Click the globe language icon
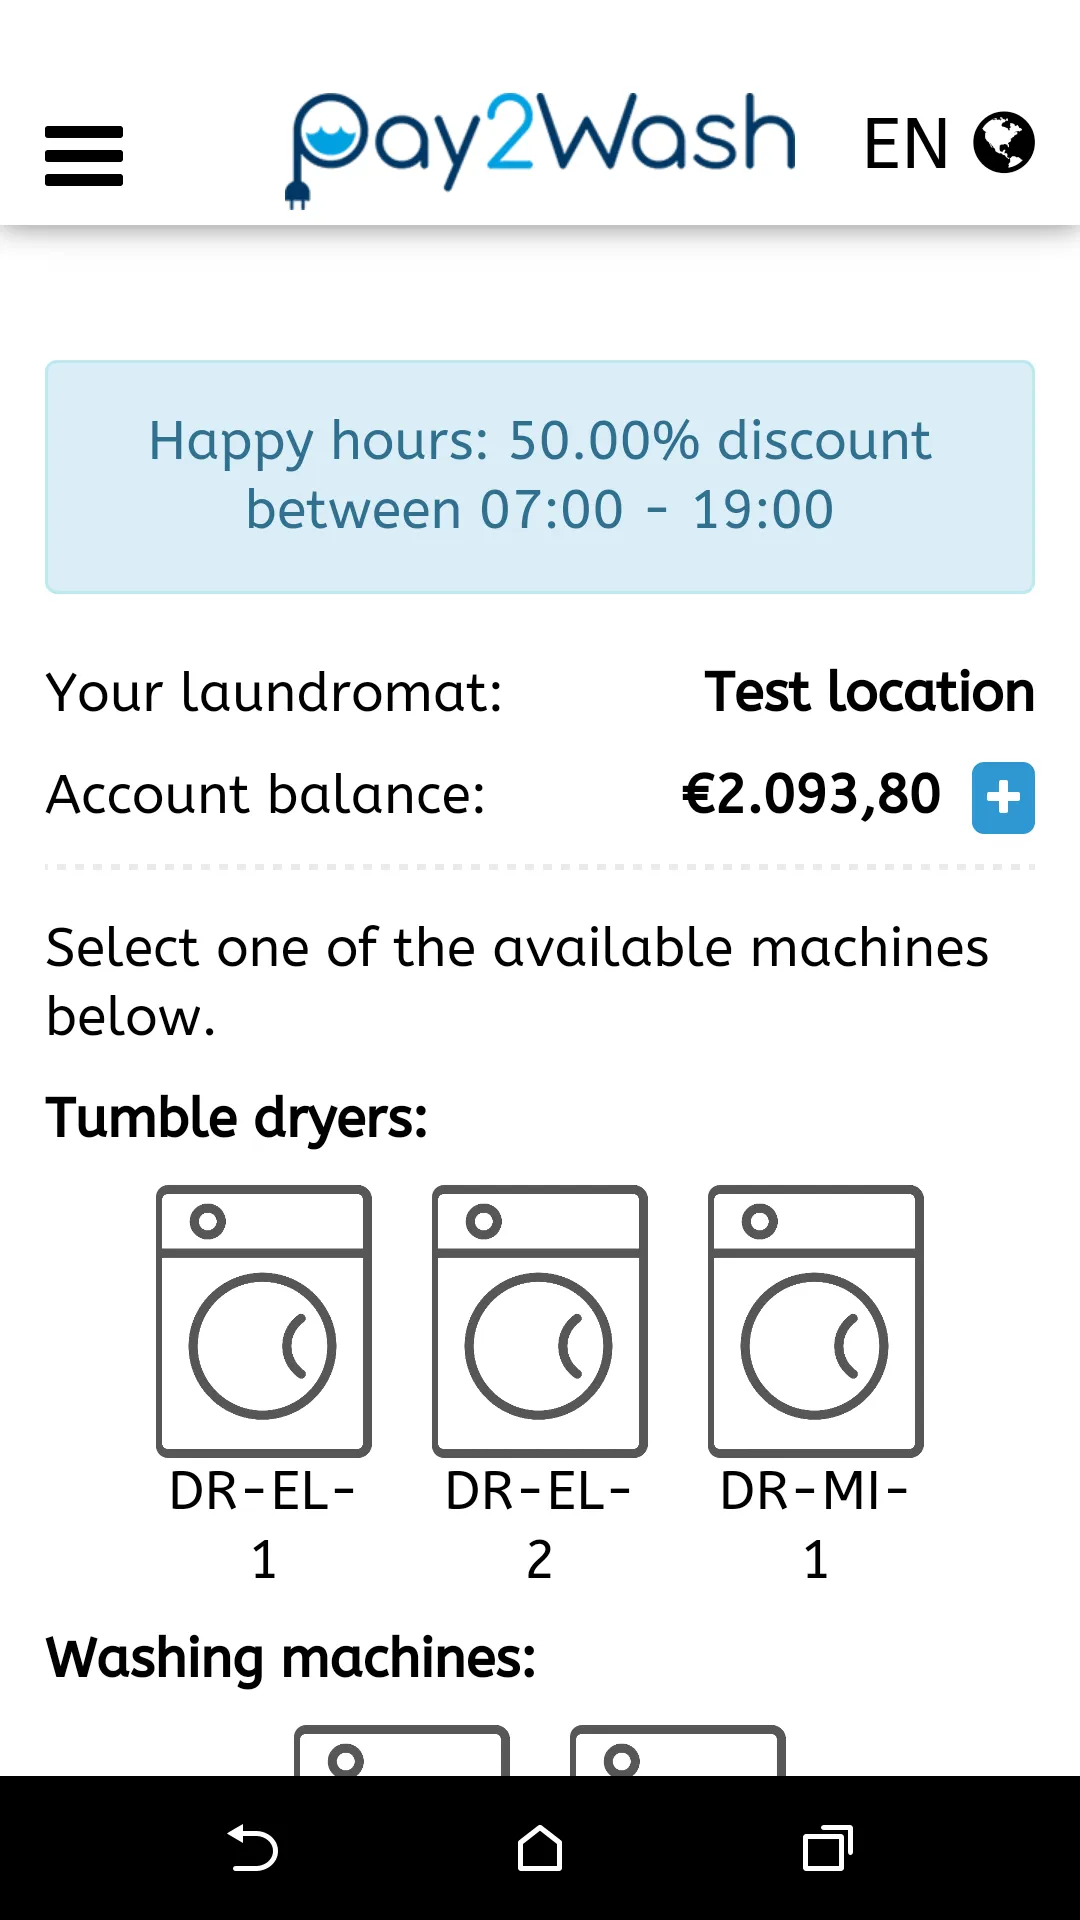This screenshot has width=1080, height=1920. 1004,143
